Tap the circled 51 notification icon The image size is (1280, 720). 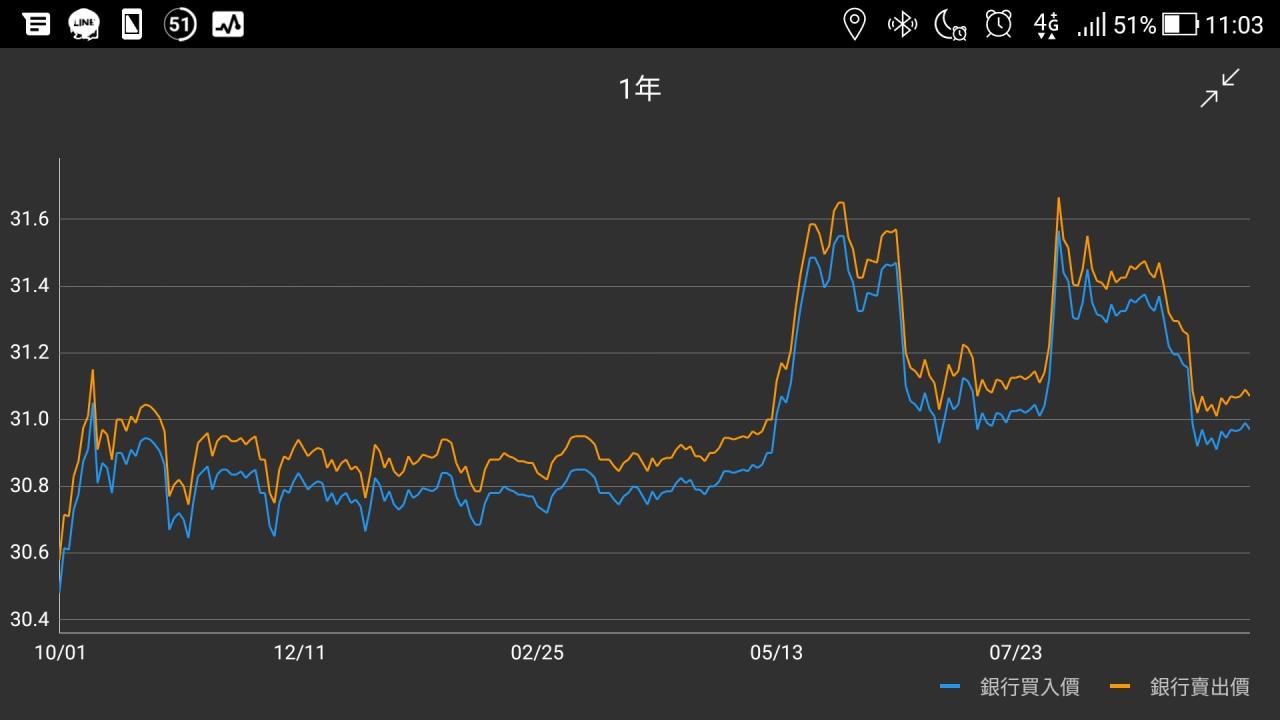click(x=180, y=24)
